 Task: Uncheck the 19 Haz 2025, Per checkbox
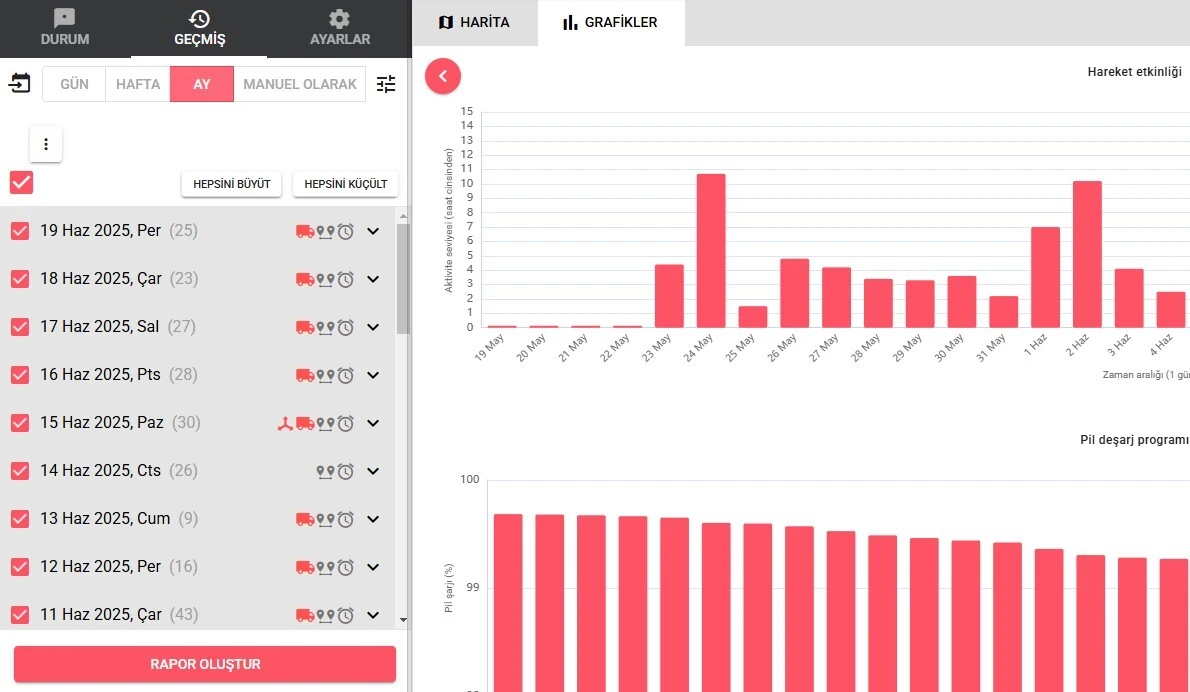pos(20,231)
